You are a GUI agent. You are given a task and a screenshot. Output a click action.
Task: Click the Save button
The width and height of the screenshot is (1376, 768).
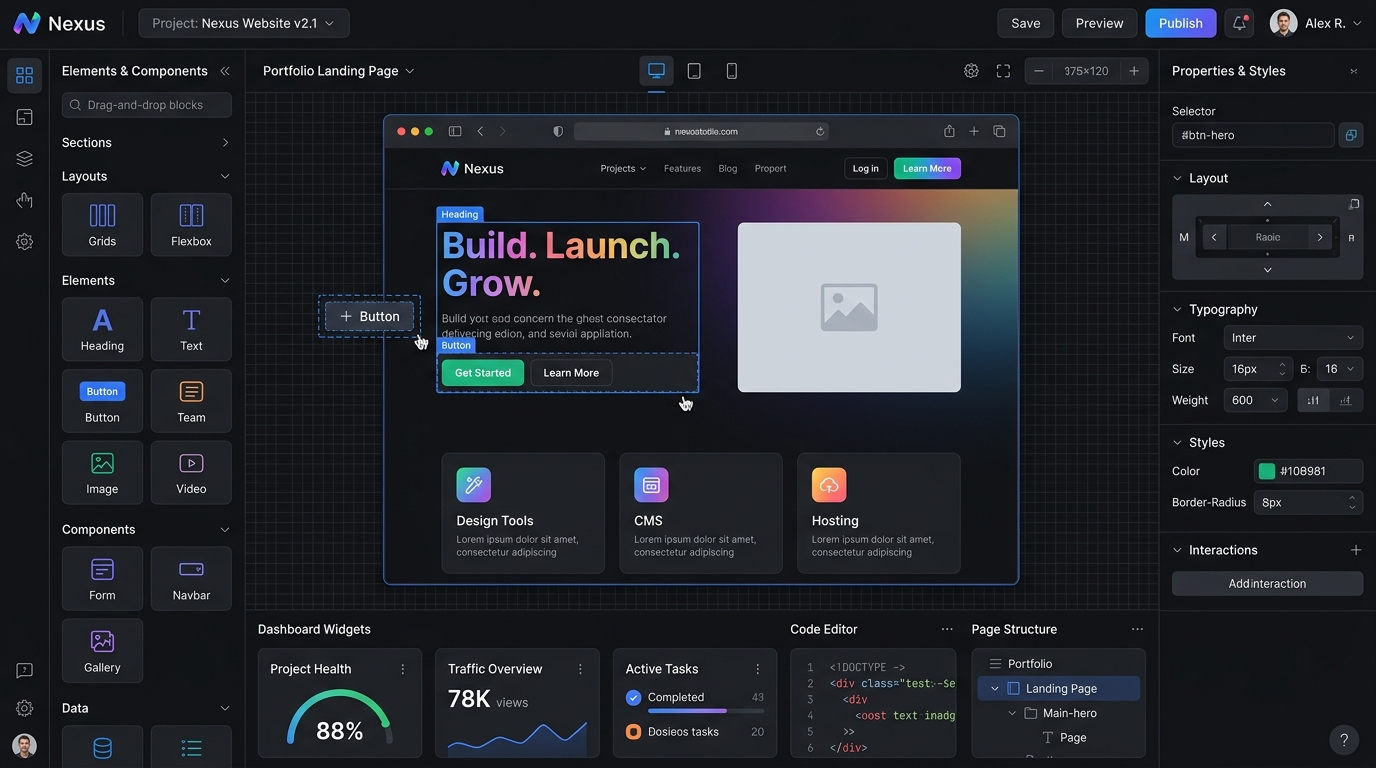(x=1026, y=23)
